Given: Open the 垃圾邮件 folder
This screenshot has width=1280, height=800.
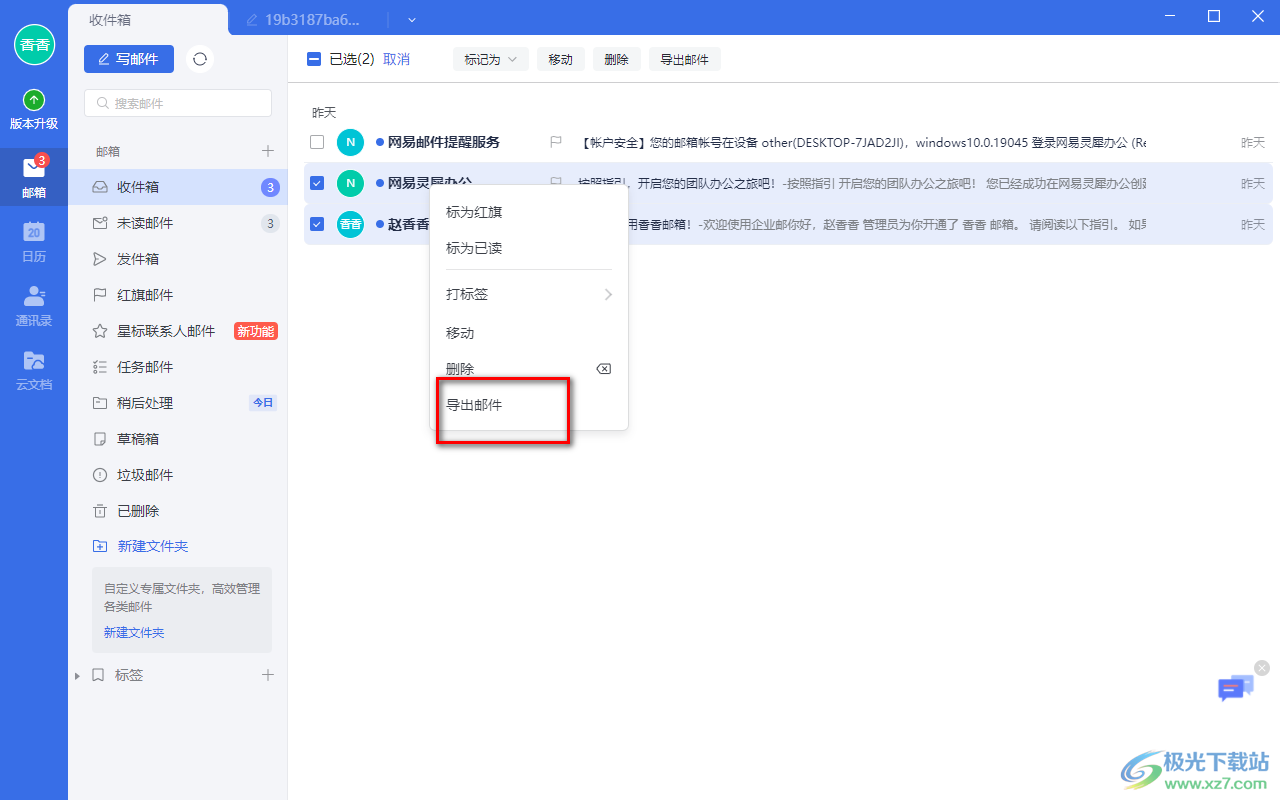Looking at the screenshot, I should tap(178, 475).
